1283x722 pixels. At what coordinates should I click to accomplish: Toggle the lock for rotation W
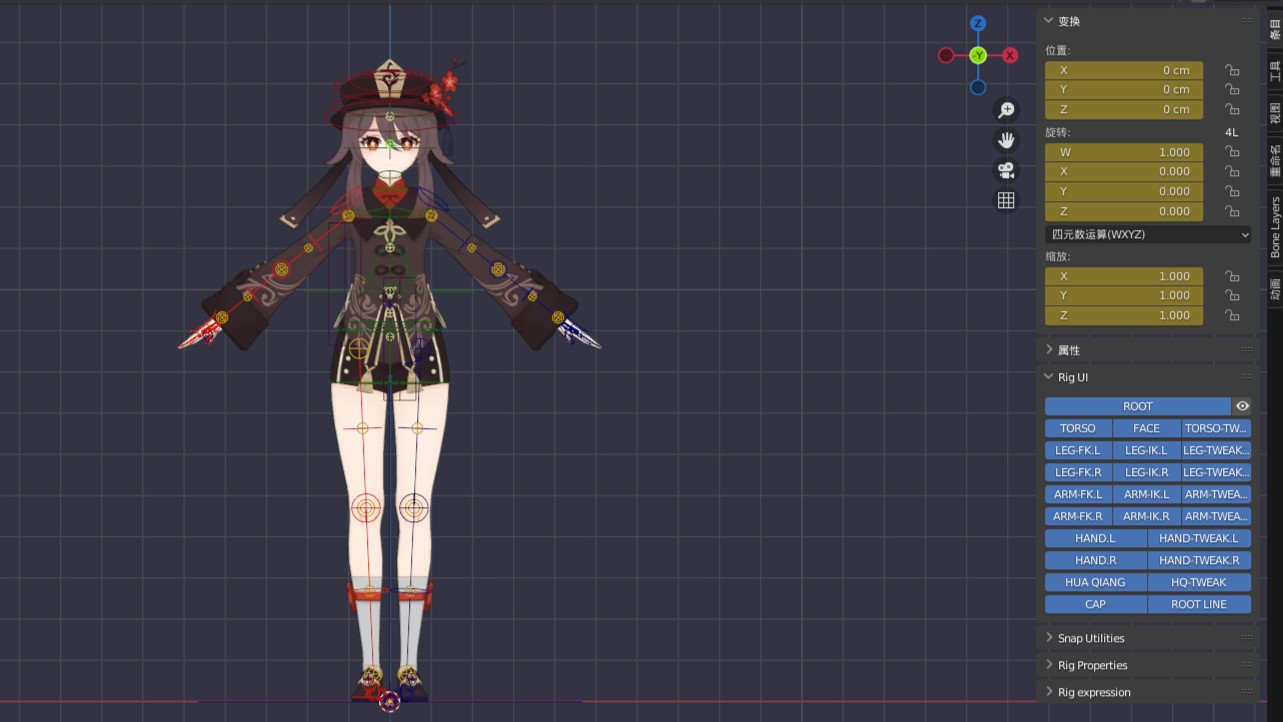pyautogui.click(x=1232, y=152)
